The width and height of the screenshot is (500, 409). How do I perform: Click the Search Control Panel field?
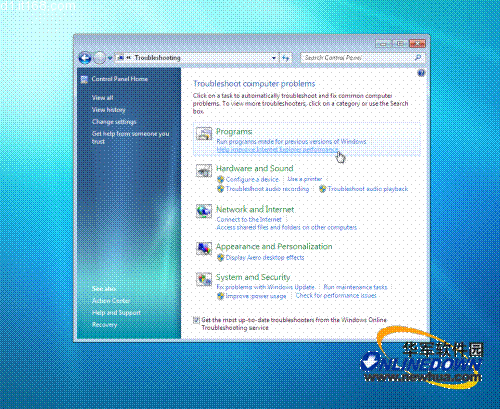pyautogui.click(x=358, y=58)
